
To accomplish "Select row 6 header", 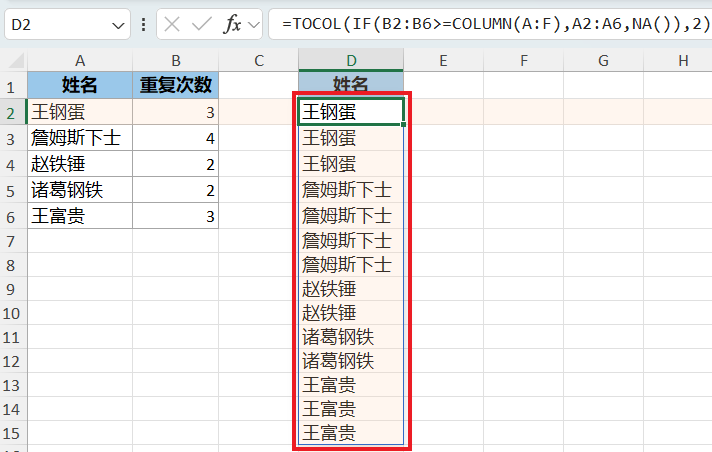I will point(13,216).
